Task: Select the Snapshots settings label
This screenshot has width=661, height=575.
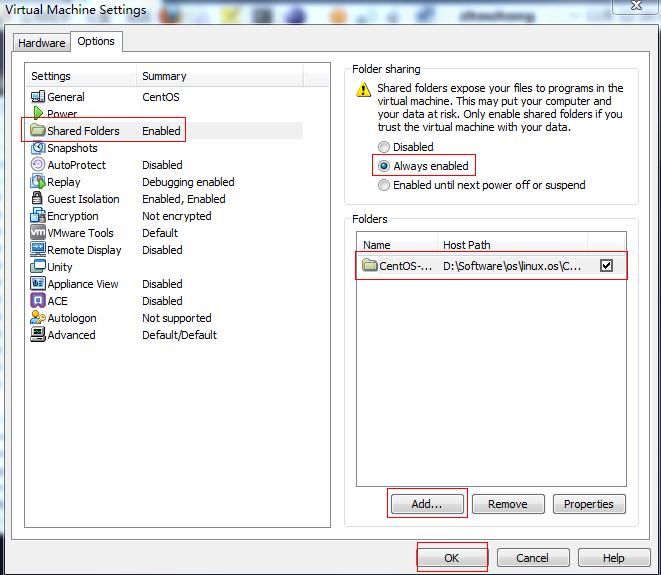Action: pyautogui.click(x=72, y=148)
